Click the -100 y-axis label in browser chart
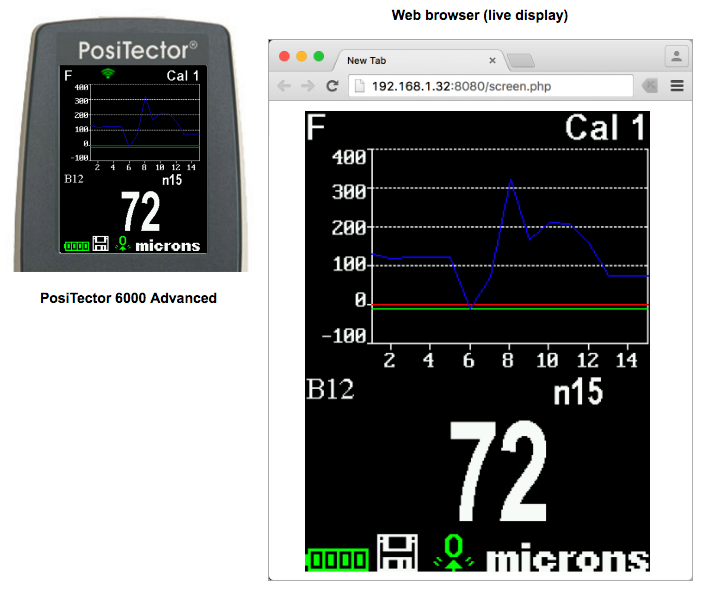Screen dimensions: 703x596 [x=344, y=336]
